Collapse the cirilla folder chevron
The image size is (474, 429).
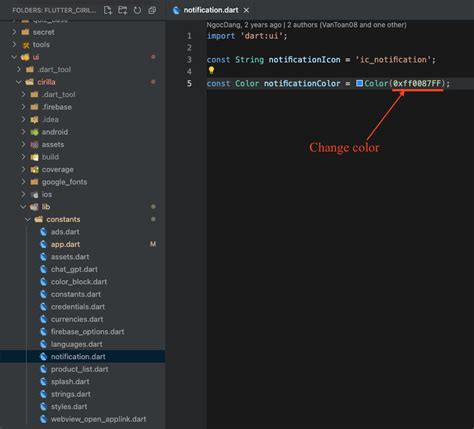pos(19,82)
